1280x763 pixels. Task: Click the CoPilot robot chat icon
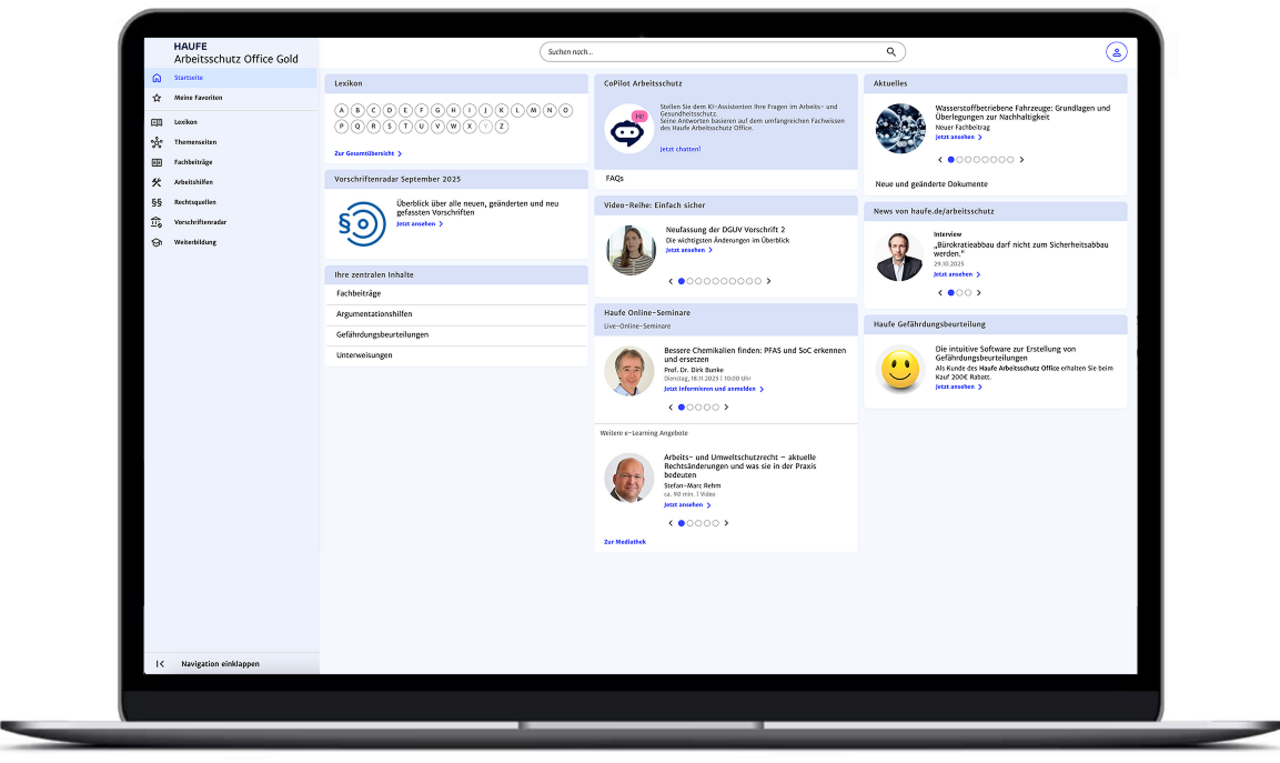629,129
